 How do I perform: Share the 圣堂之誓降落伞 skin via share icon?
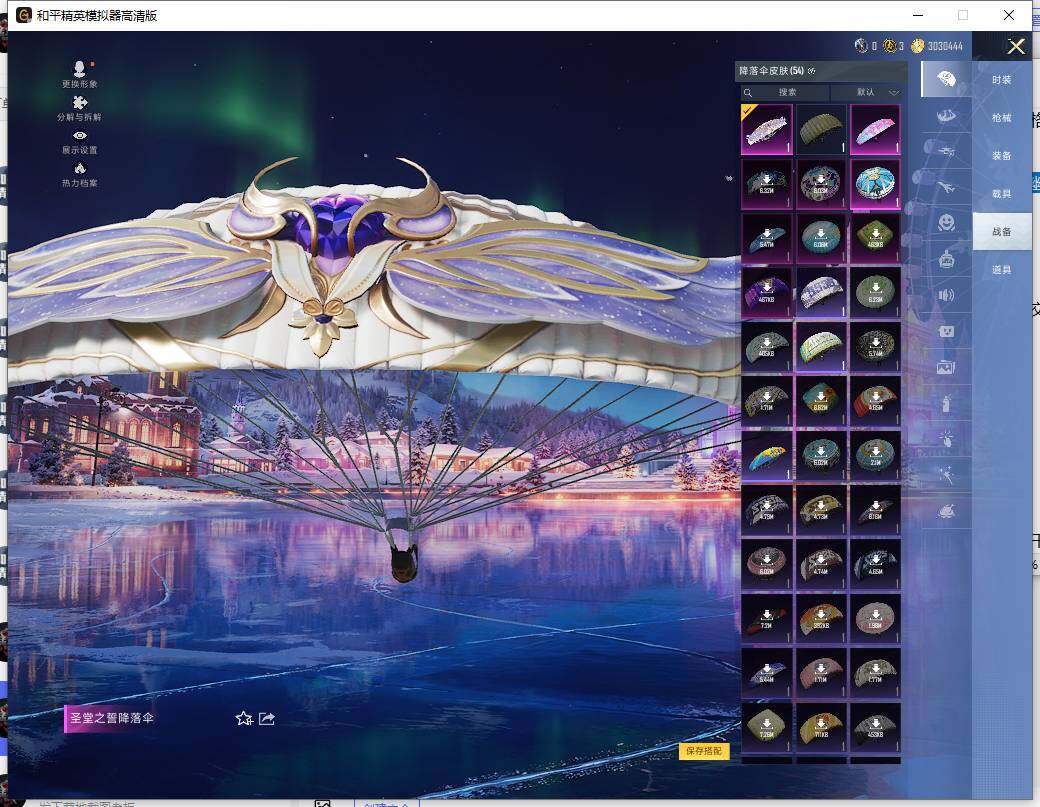pyautogui.click(x=267, y=718)
